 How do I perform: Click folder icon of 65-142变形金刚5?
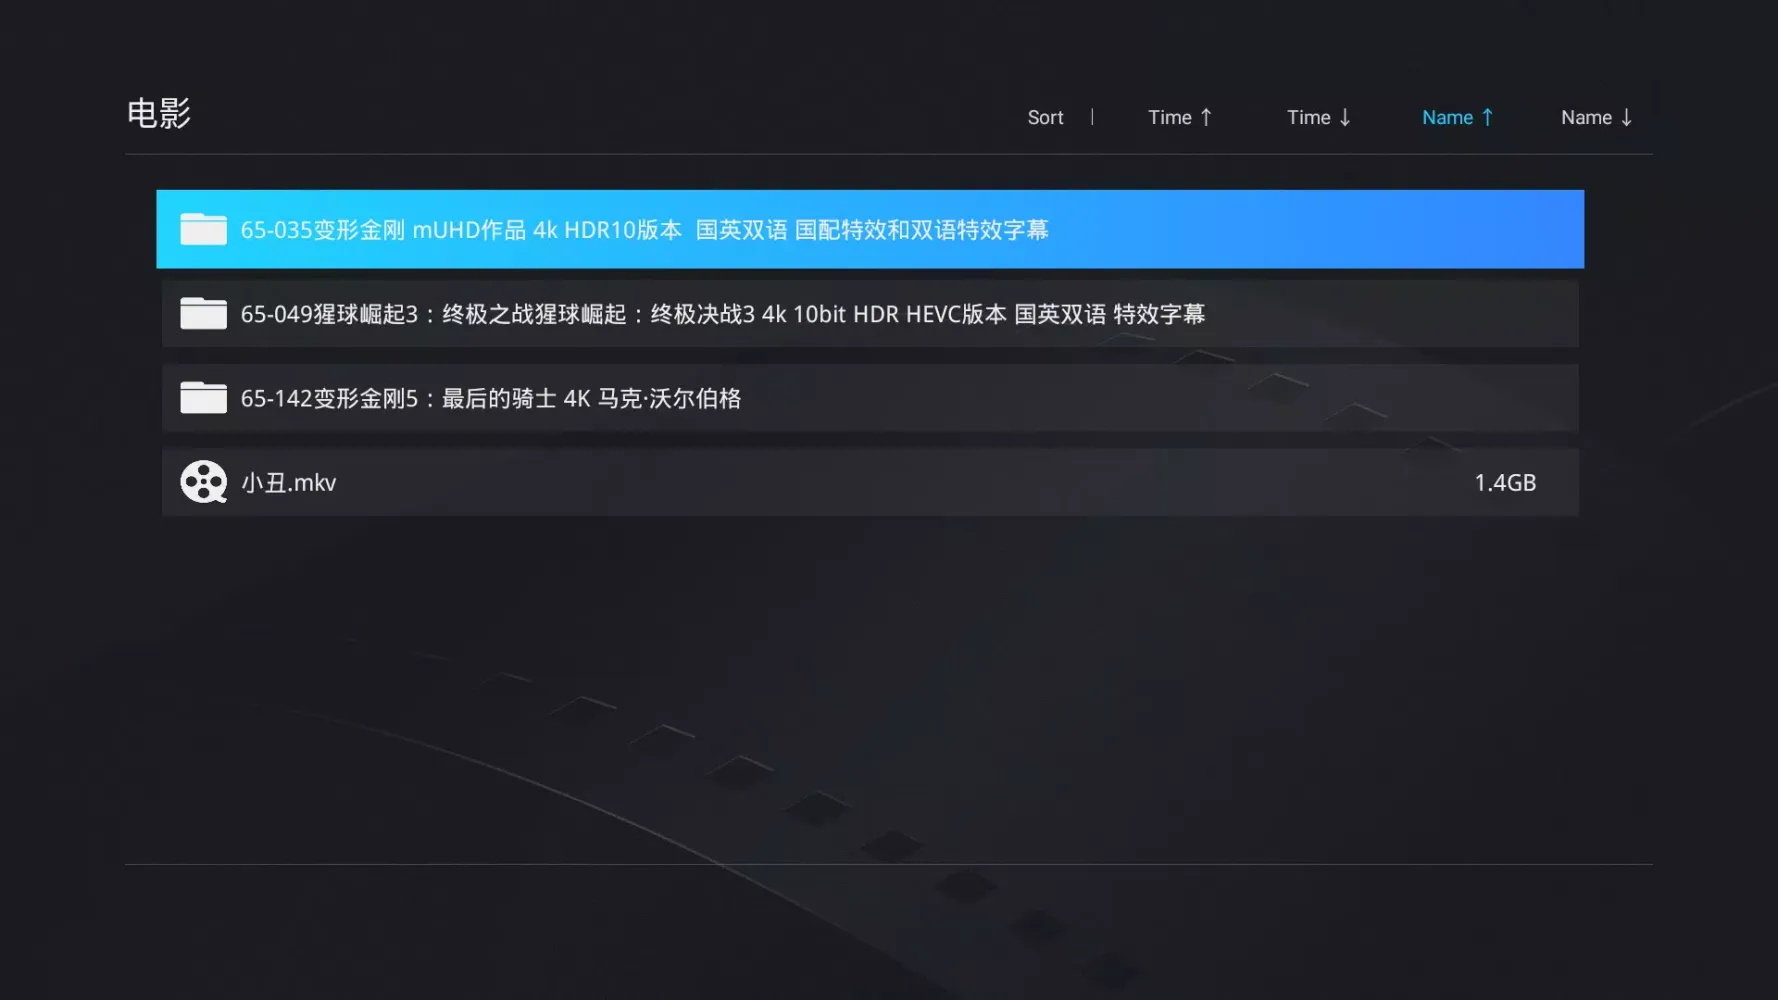click(203, 397)
